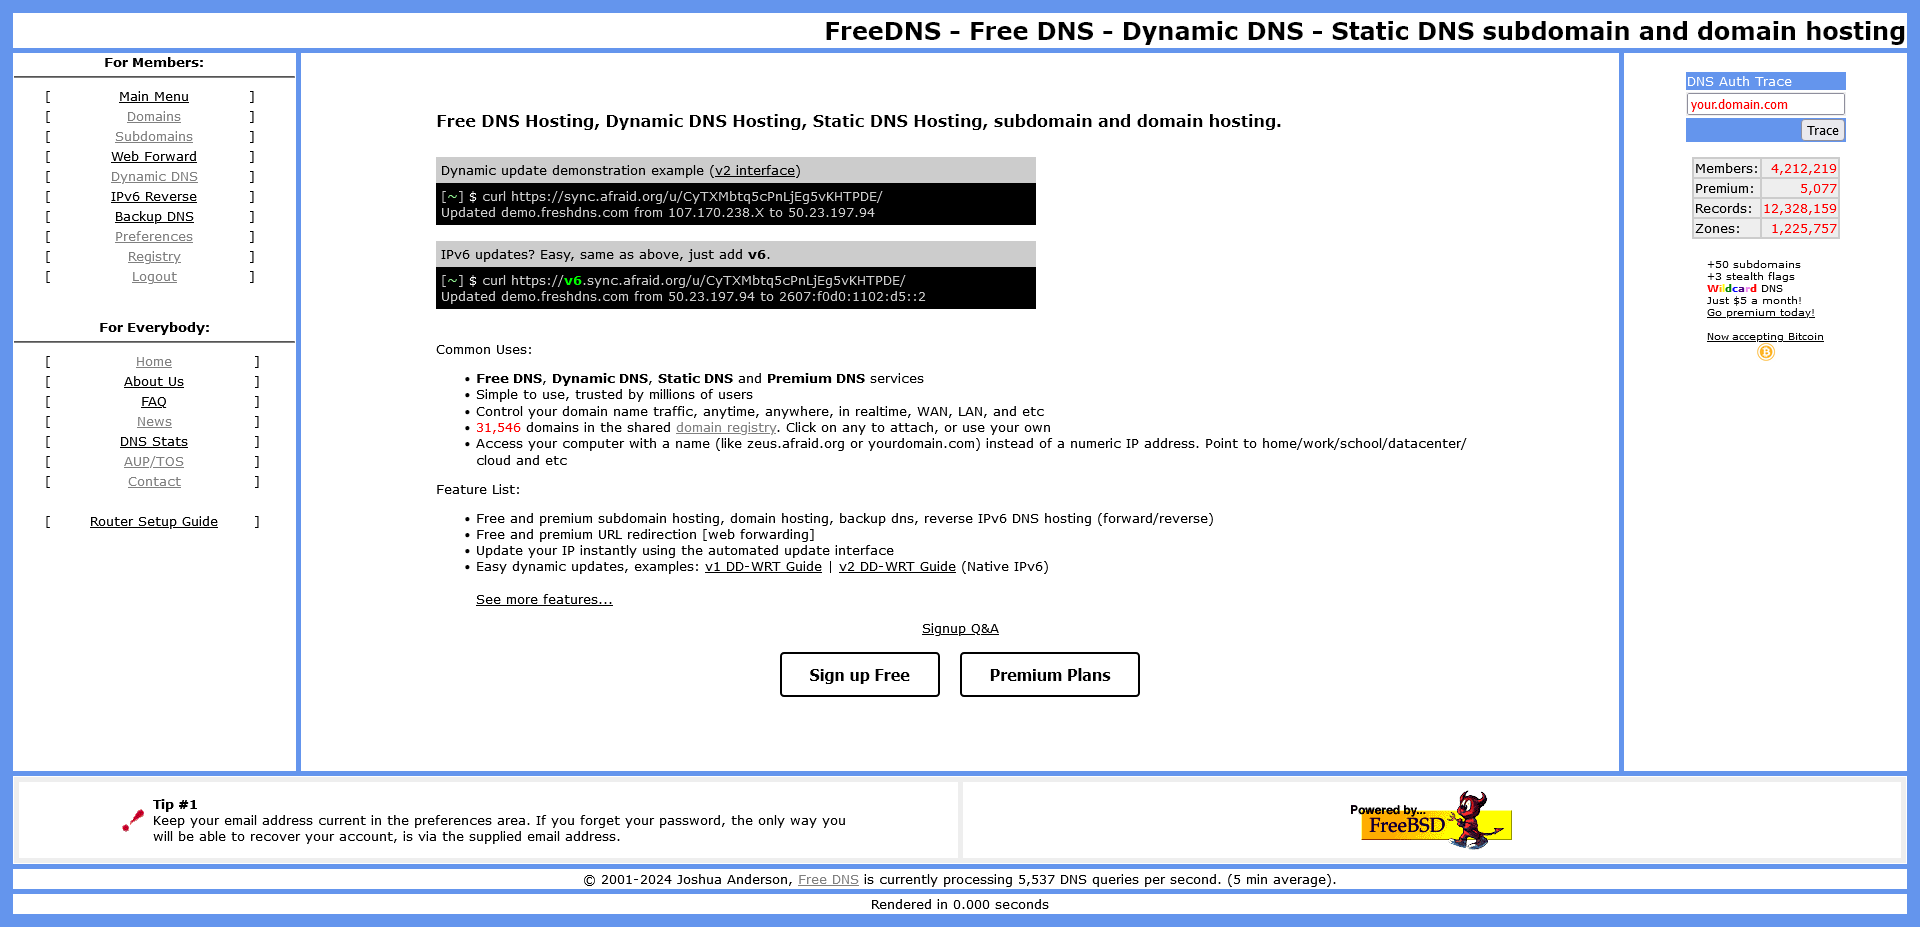Open Signup Q&A link
1920x927 pixels.
(x=960, y=629)
